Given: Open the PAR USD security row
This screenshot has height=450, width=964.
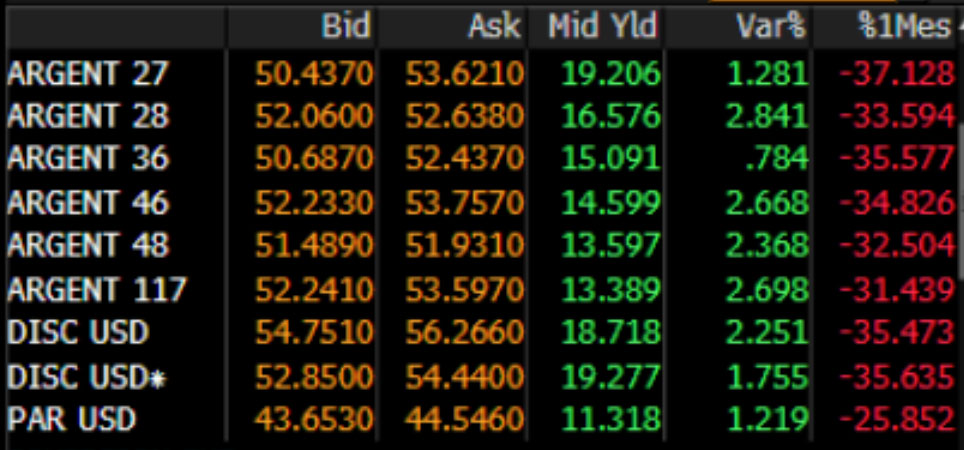Looking at the screenshot, I should pyautogui.click(x=71, y=419).
